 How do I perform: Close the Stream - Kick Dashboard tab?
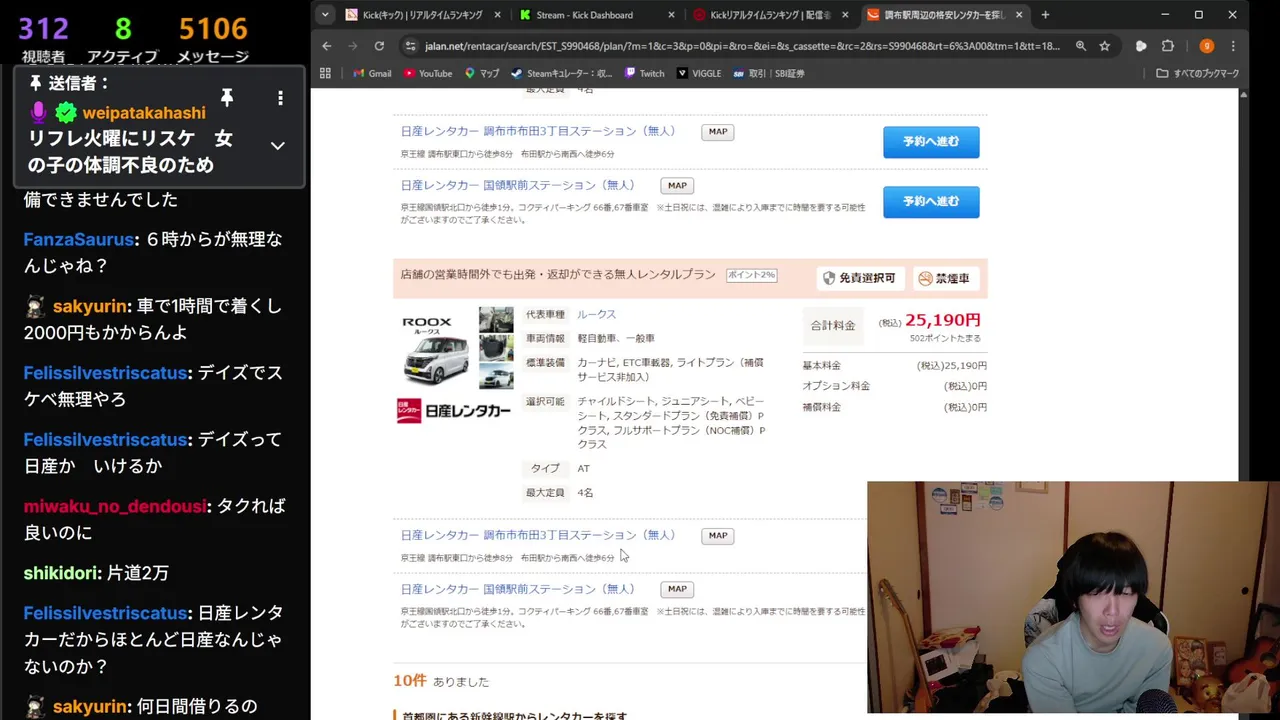click(671, 15)
